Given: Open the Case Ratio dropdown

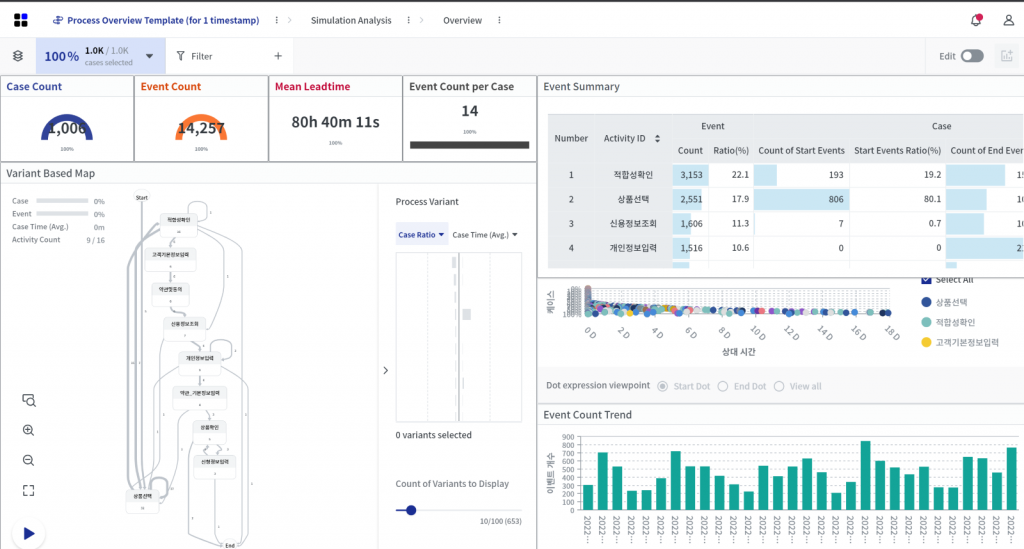Looking at the screenshot, I should point(421,235).
